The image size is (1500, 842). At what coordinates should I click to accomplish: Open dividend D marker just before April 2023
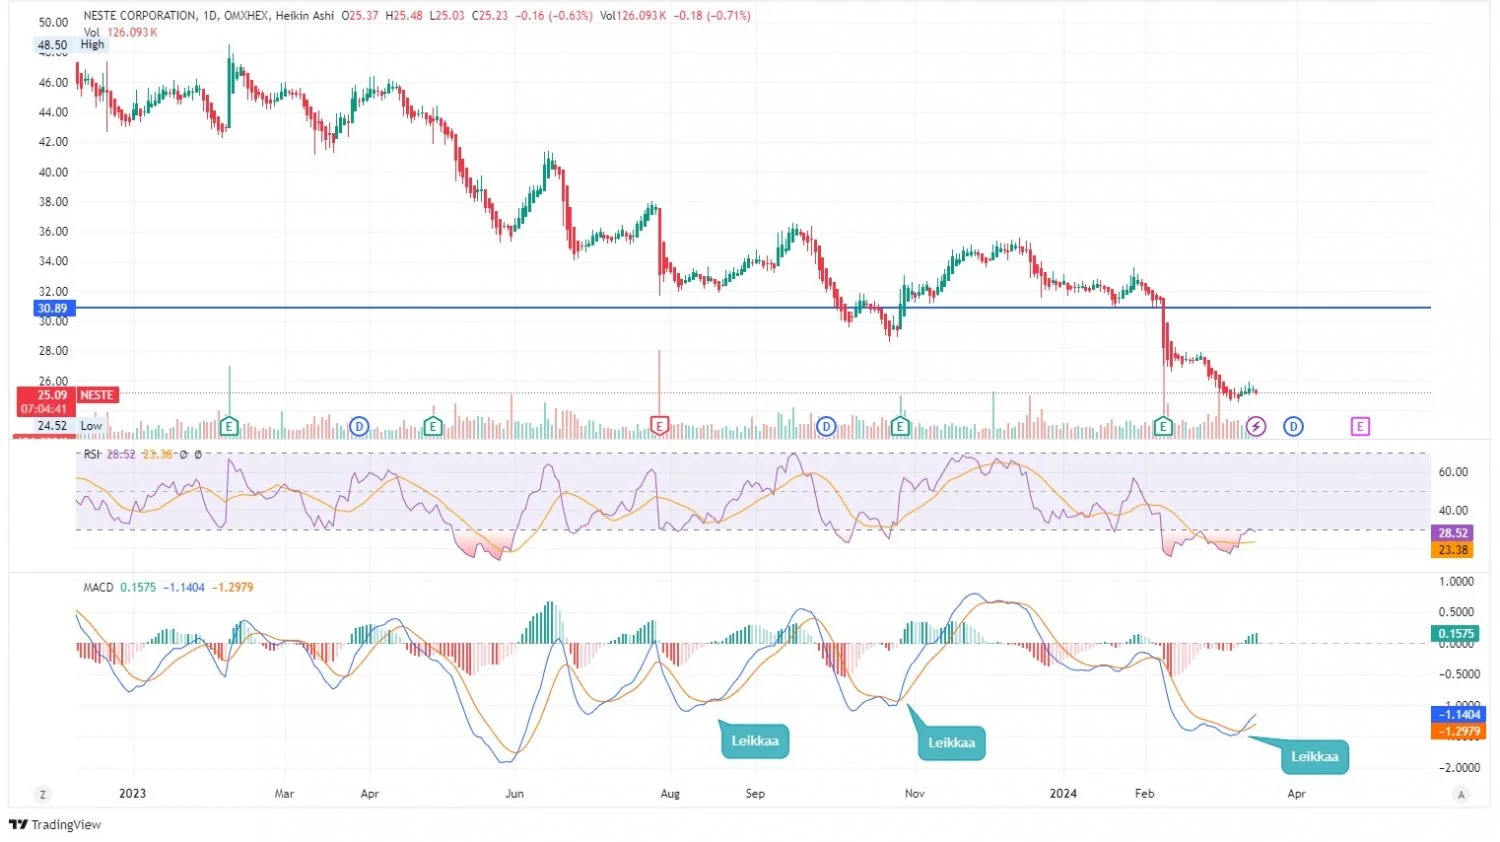tap(359, 427)
